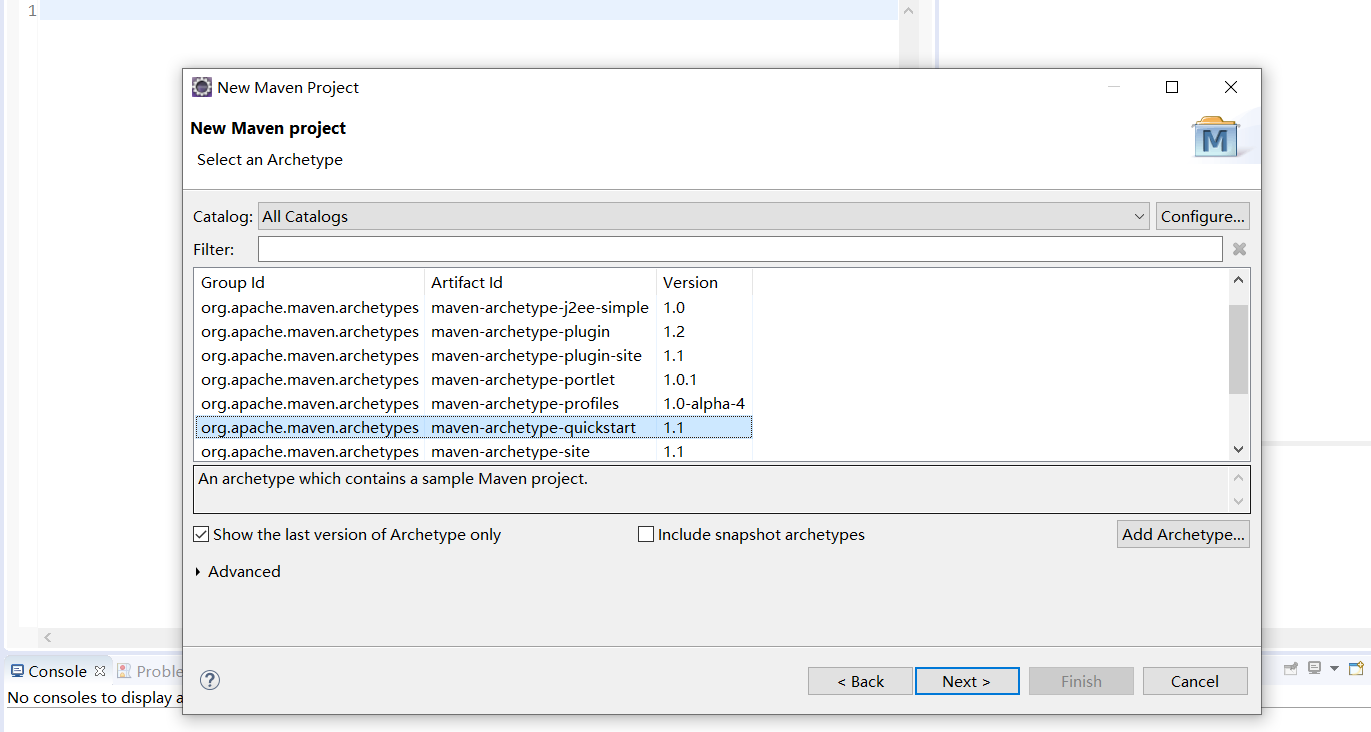
Task: Click the Add Archetype... button
Action: (1183, 534)
